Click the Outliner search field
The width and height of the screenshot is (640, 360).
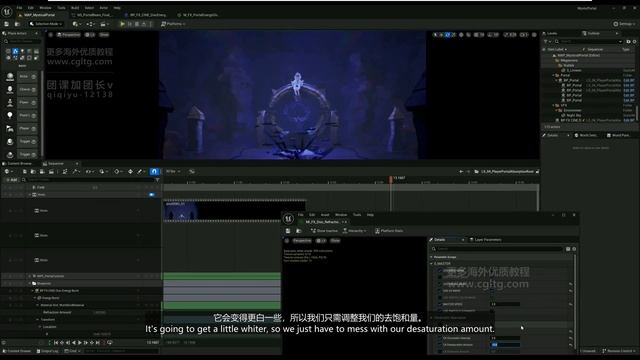pyautogui.click(x=588, y=42)
